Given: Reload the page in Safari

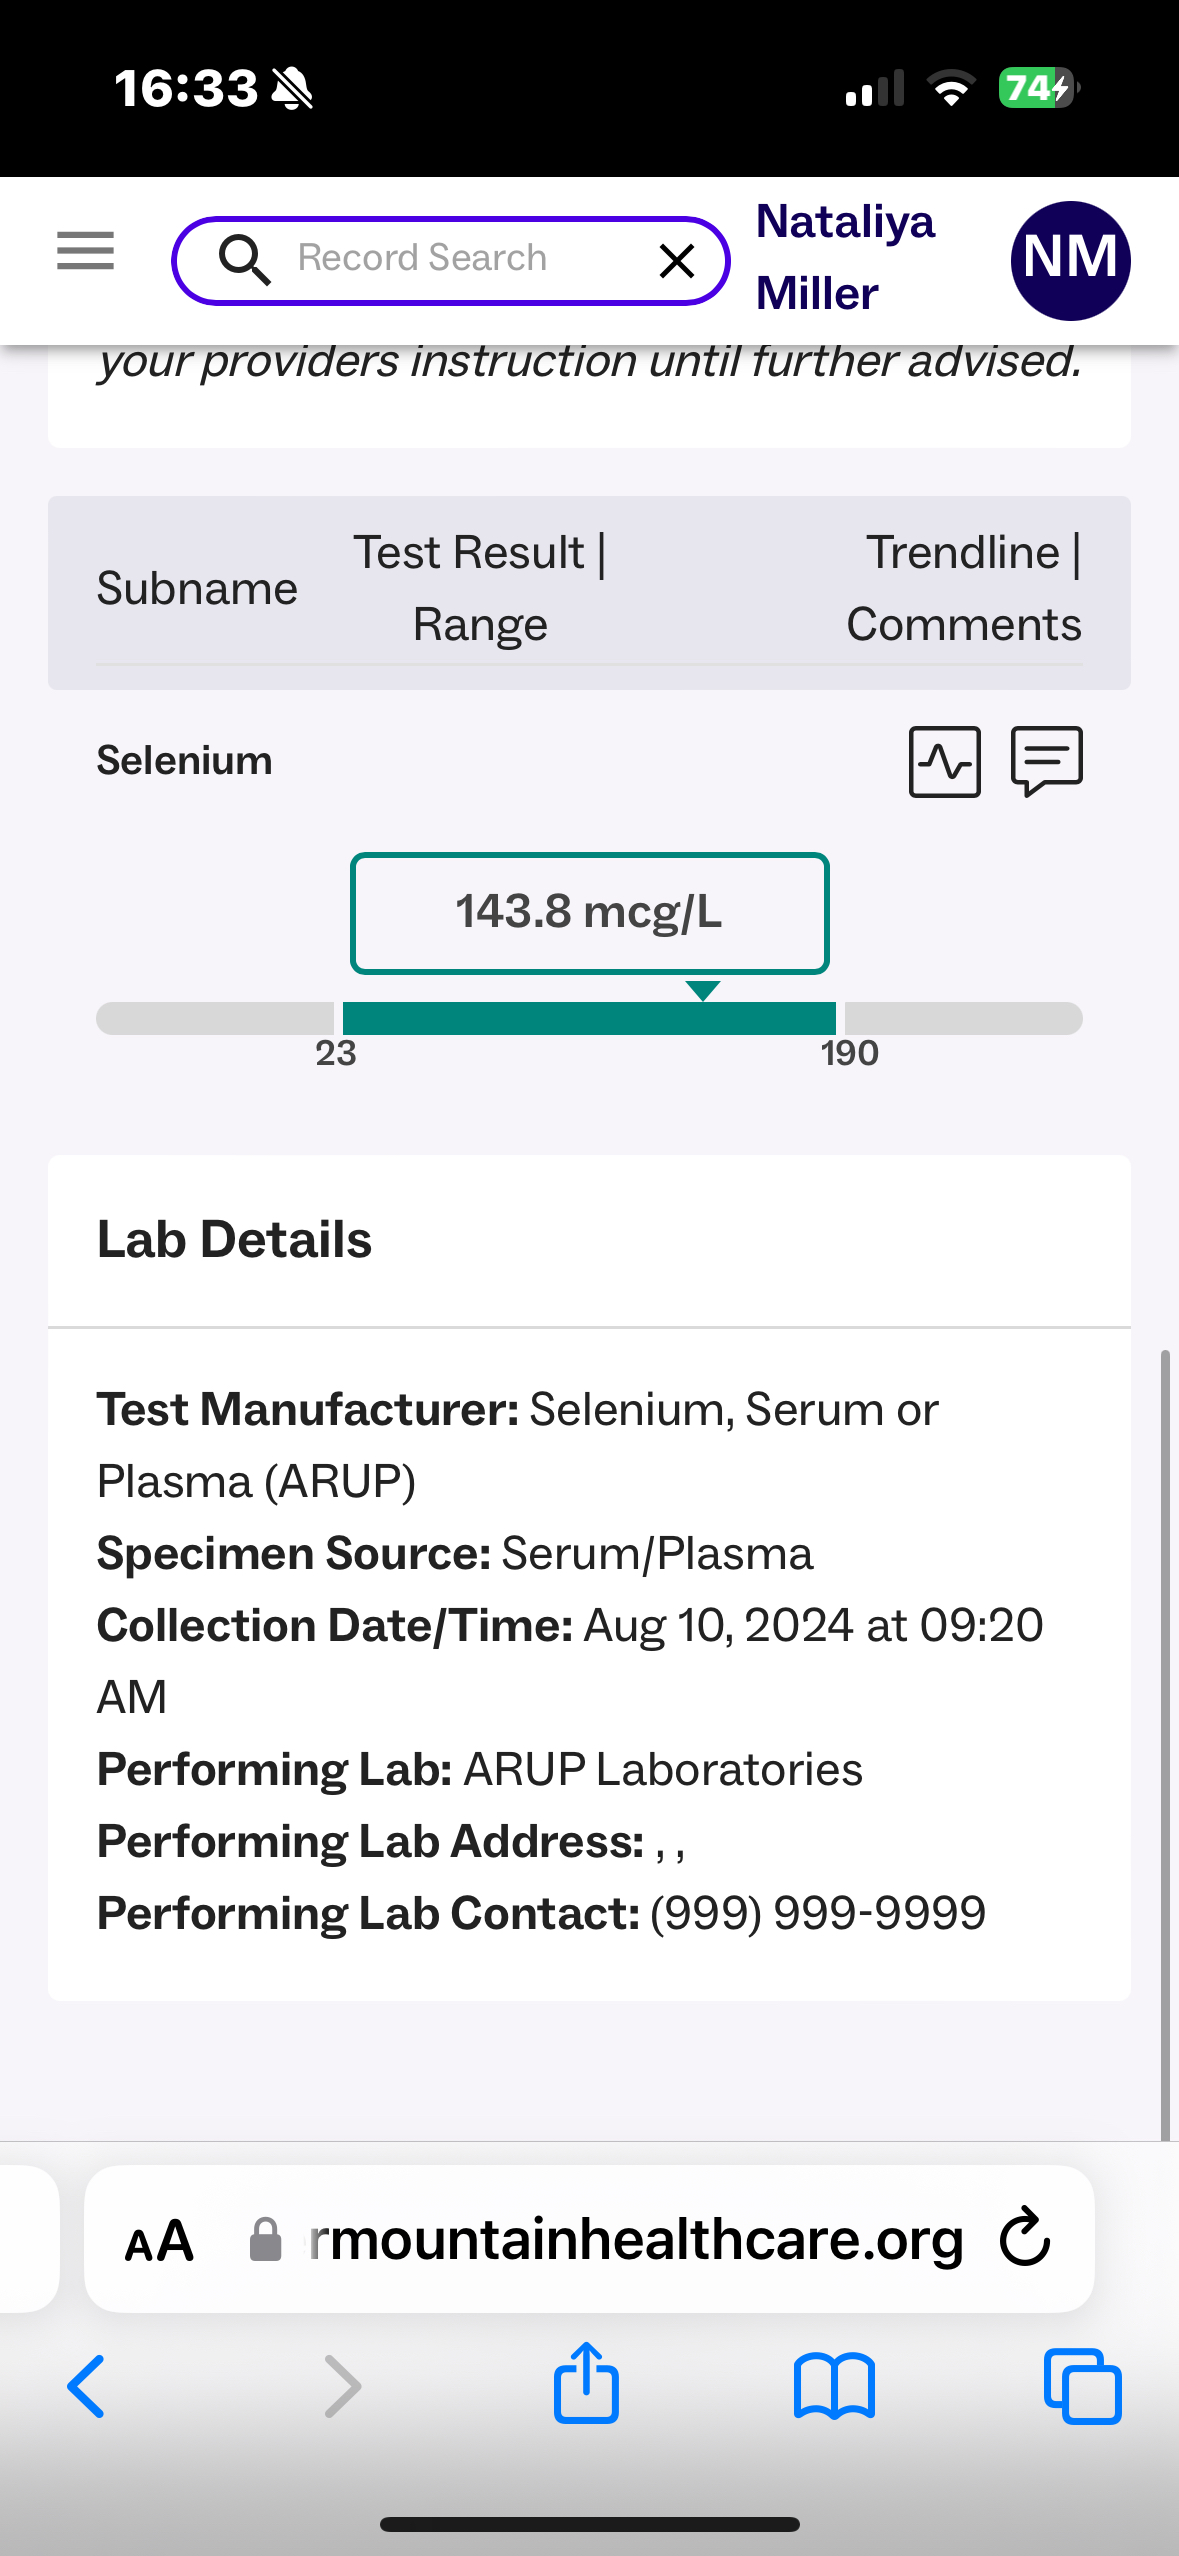Looking at the screenshot, I should [1025, 2238].
